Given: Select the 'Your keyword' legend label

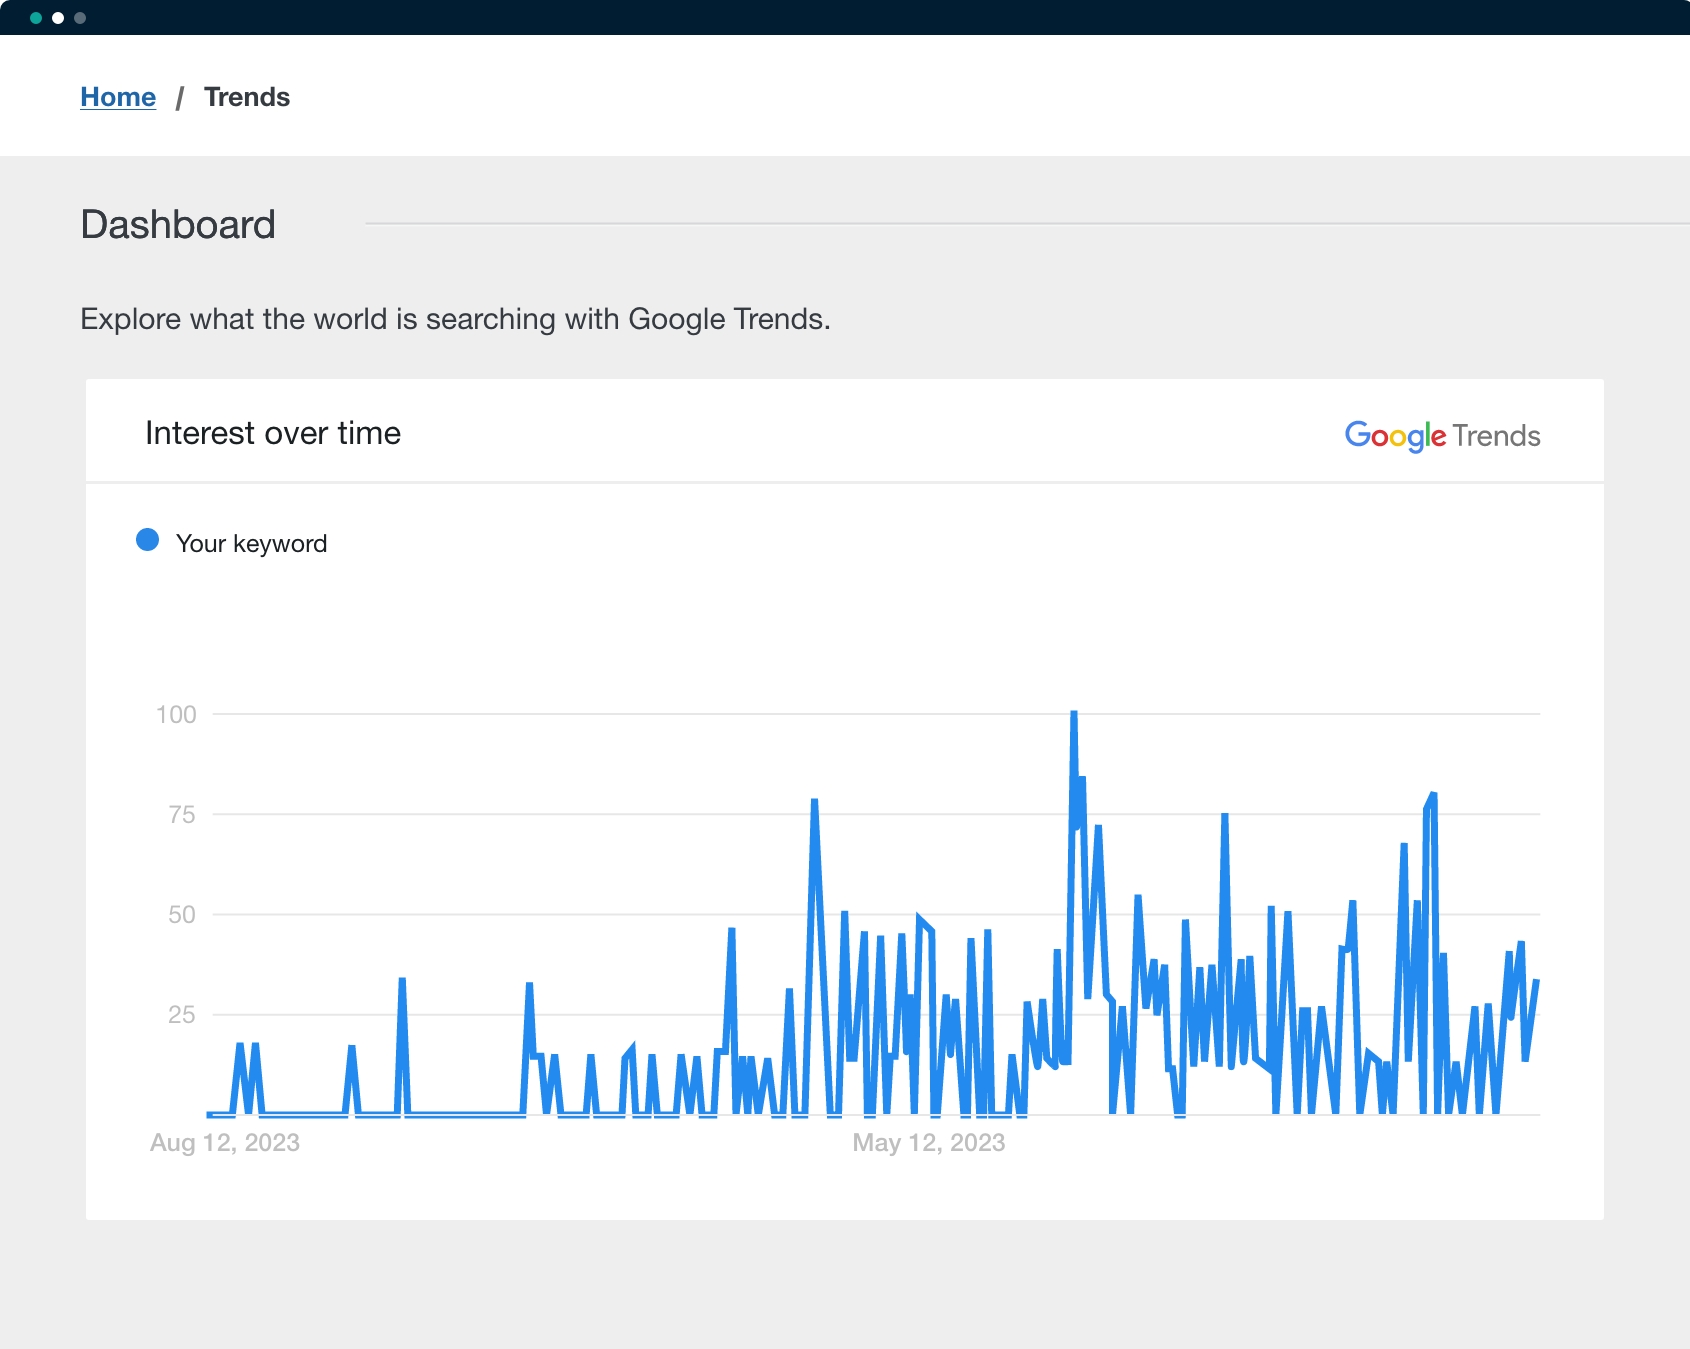Looking at the screenshot, I should 252,543.
